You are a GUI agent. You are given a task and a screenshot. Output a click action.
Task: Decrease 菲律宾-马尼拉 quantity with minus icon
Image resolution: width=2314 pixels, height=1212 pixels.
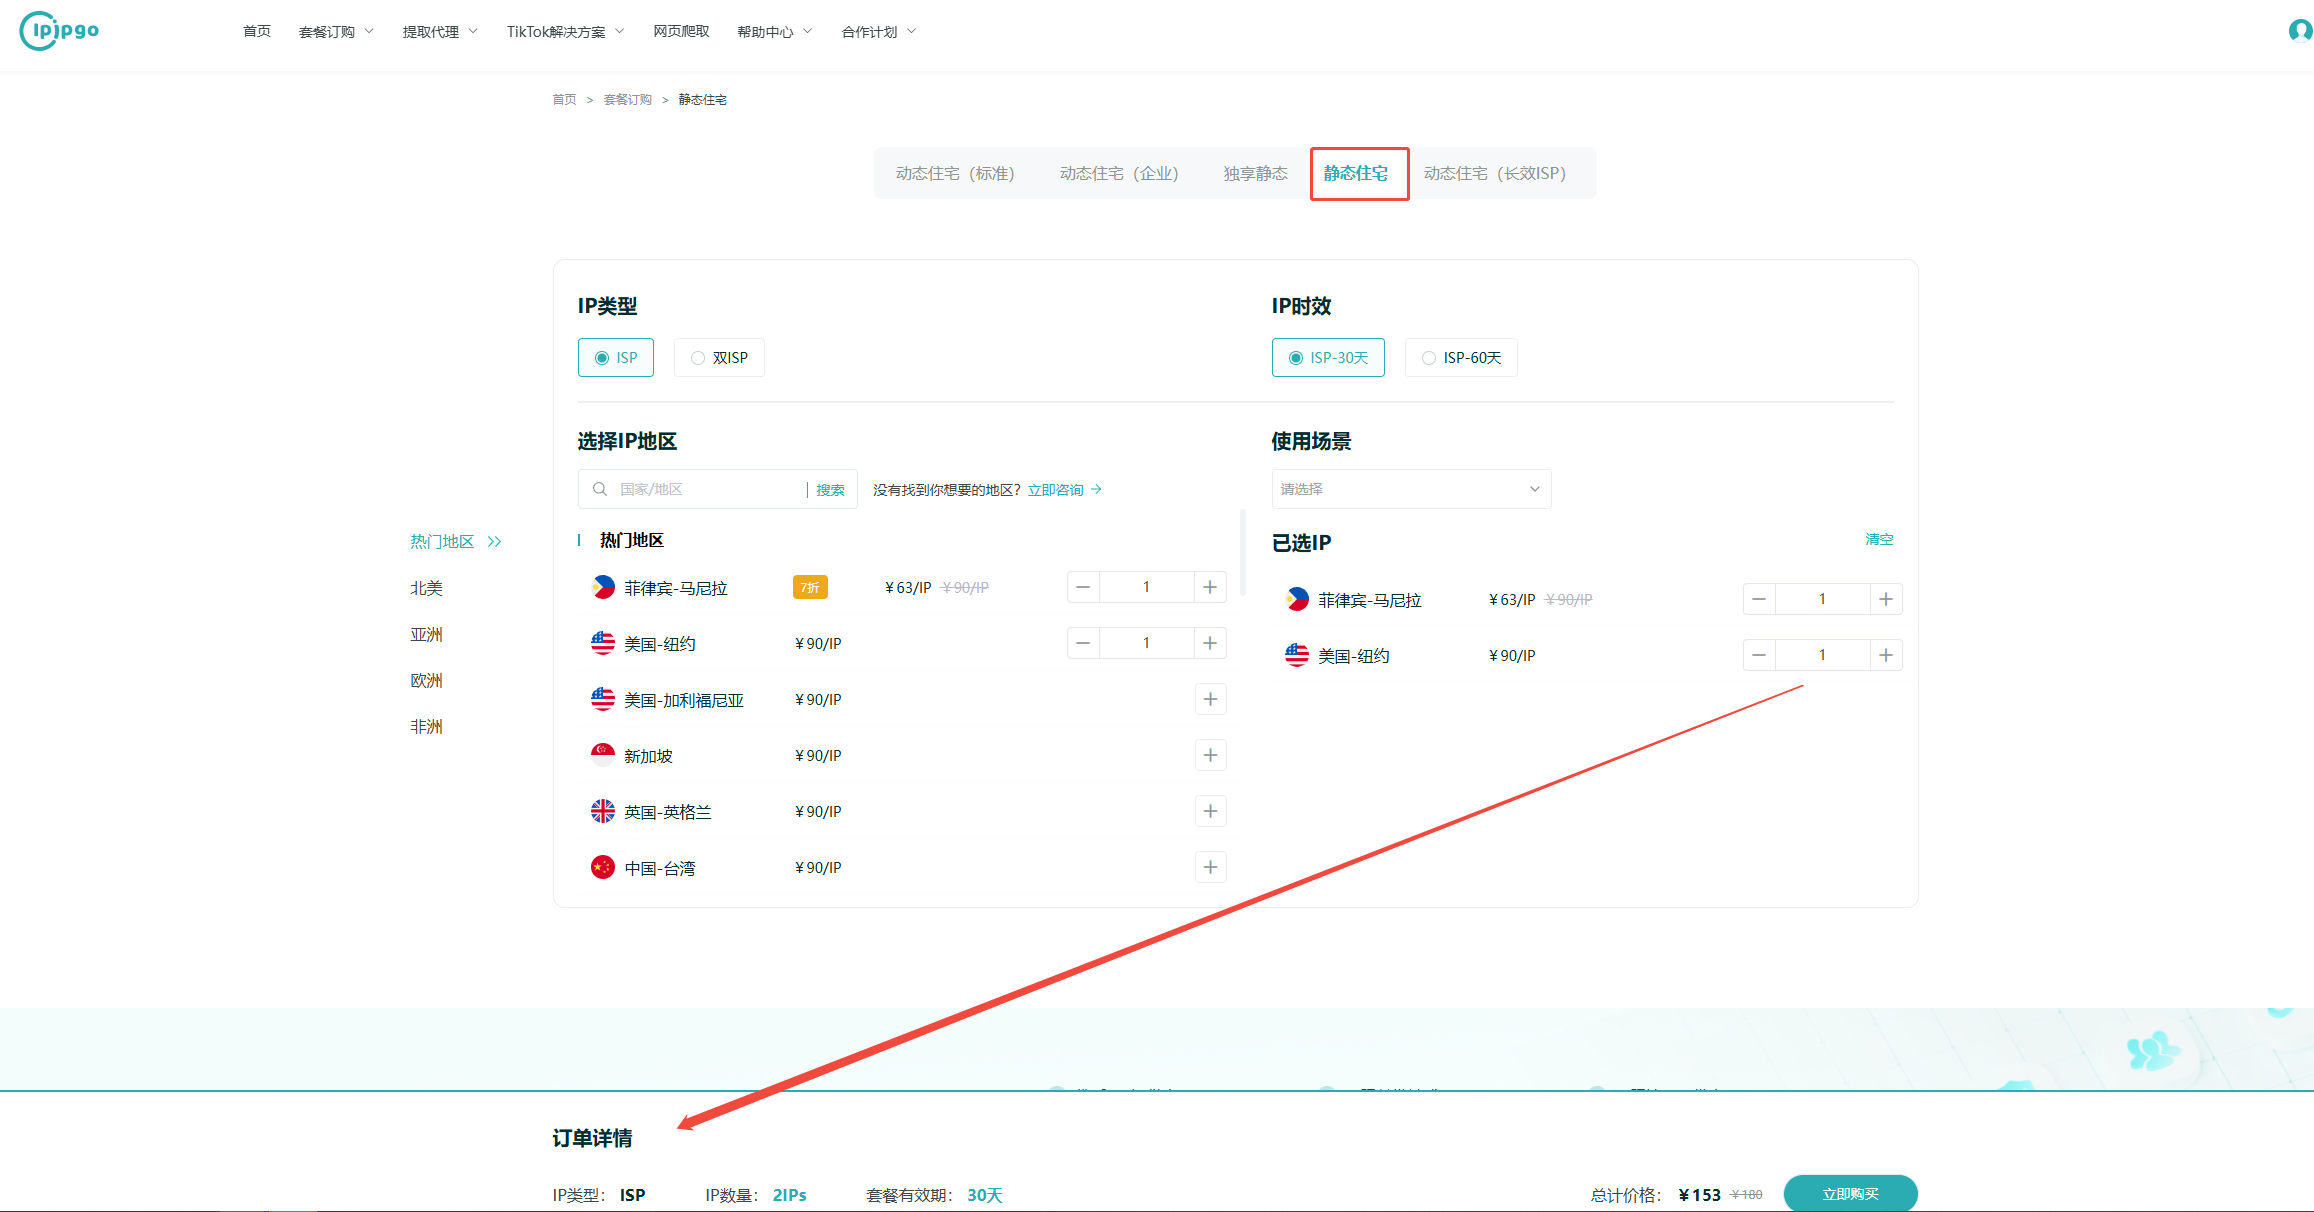pos(1082,587)
